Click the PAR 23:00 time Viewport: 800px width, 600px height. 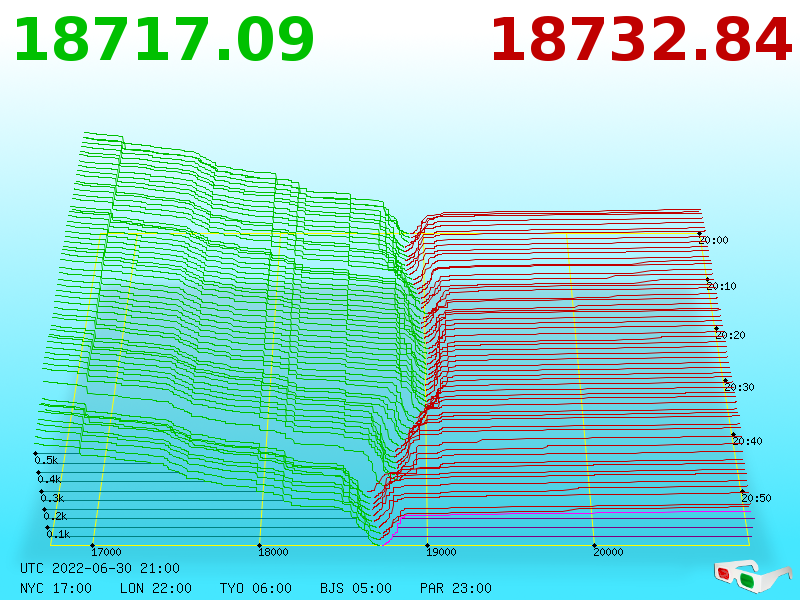456,588
